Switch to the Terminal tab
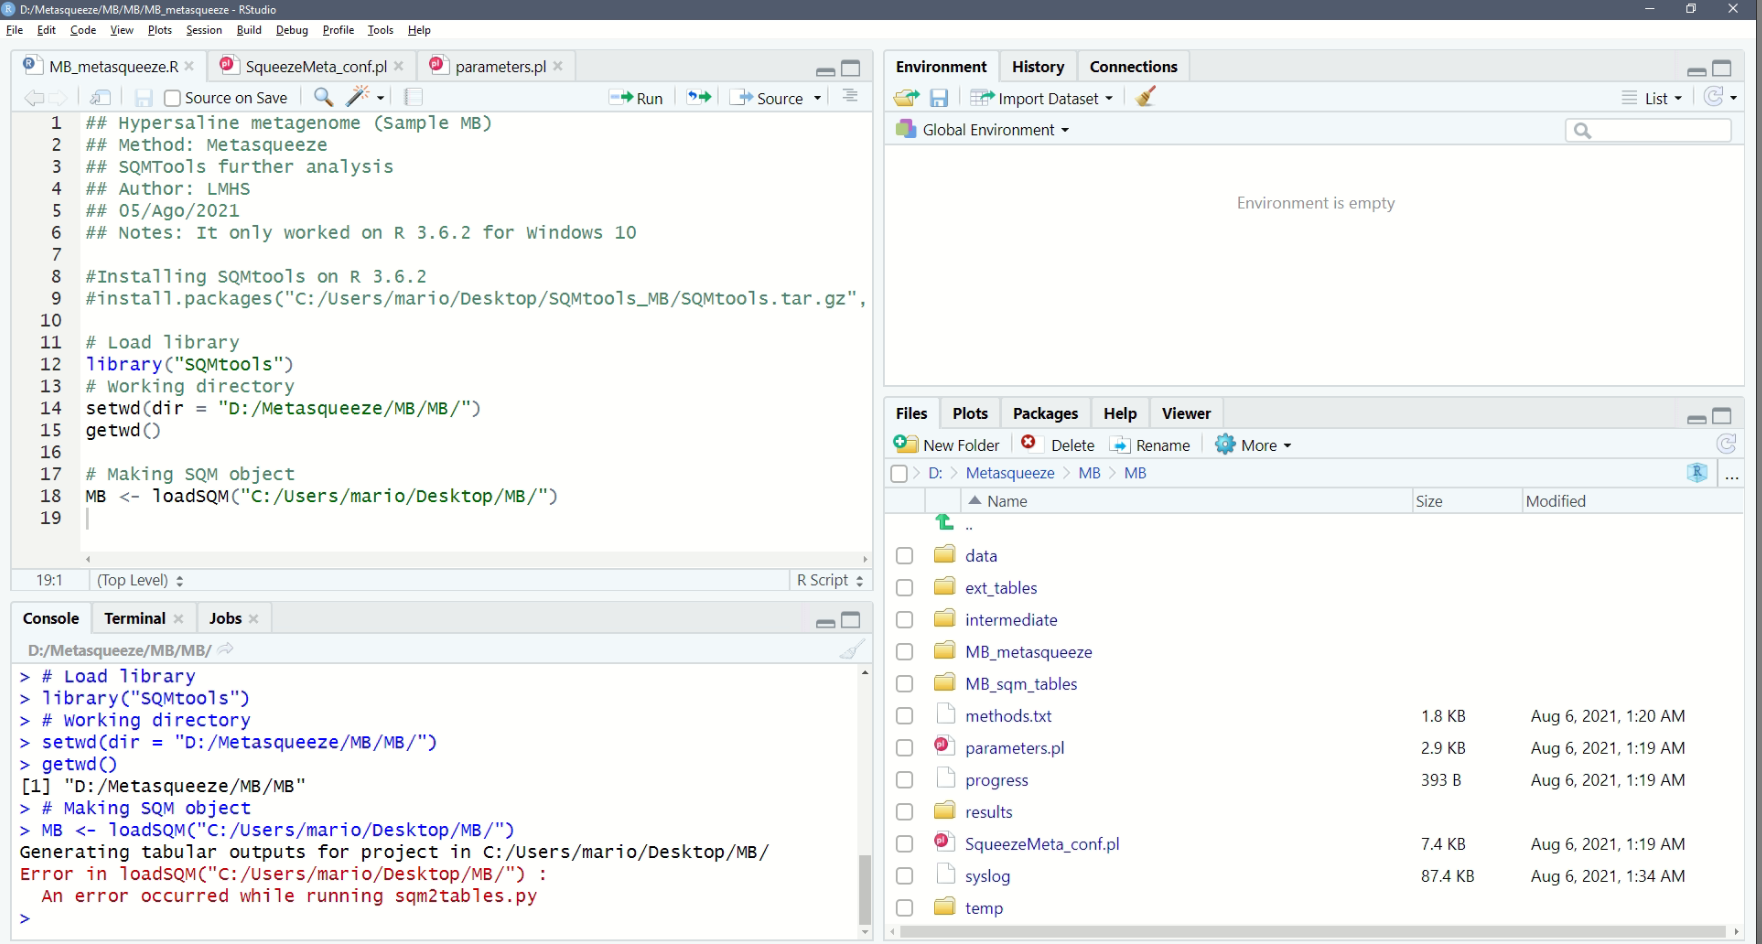The width and height of the screenshot is (1762, 944). click(x=133, y=618)
